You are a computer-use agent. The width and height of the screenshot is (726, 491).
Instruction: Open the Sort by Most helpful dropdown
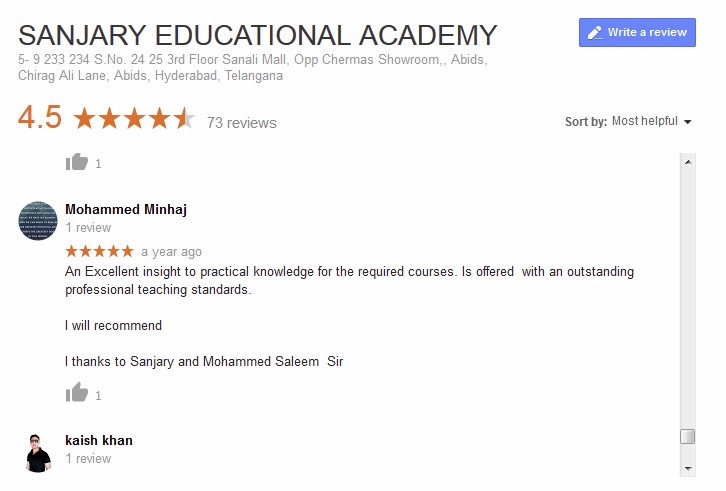(651, 121)
